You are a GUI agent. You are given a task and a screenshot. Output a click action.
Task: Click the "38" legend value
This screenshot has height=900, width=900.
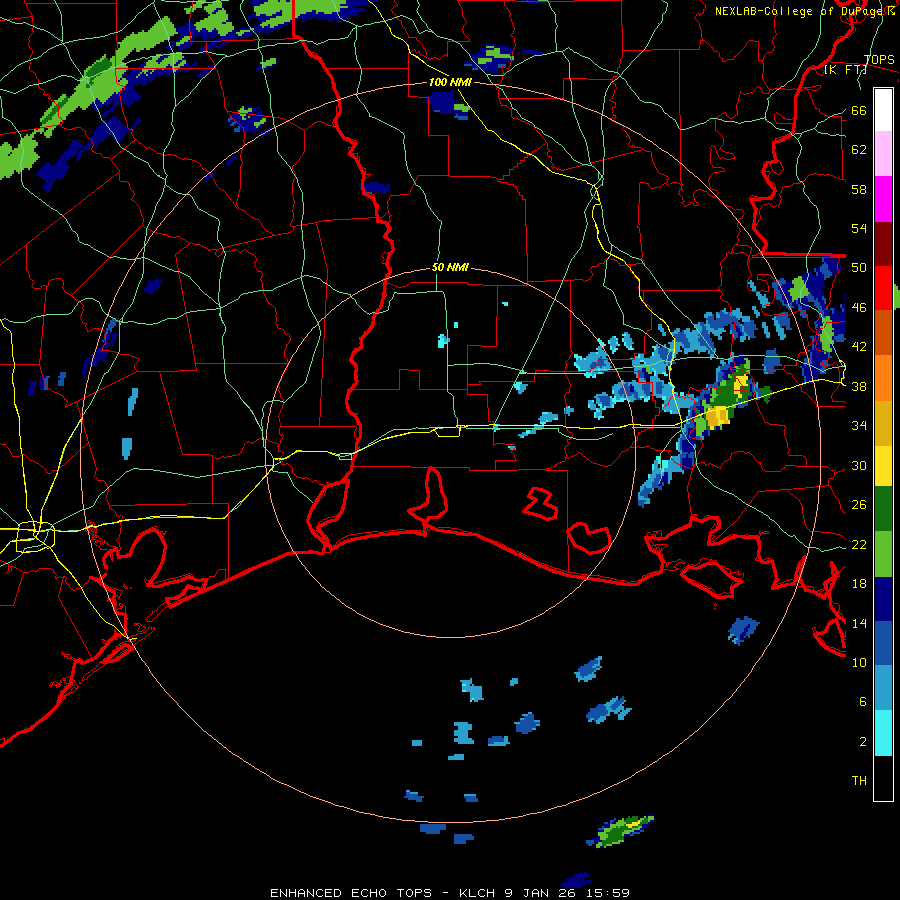pyautogui.click(x=859, y=386)
